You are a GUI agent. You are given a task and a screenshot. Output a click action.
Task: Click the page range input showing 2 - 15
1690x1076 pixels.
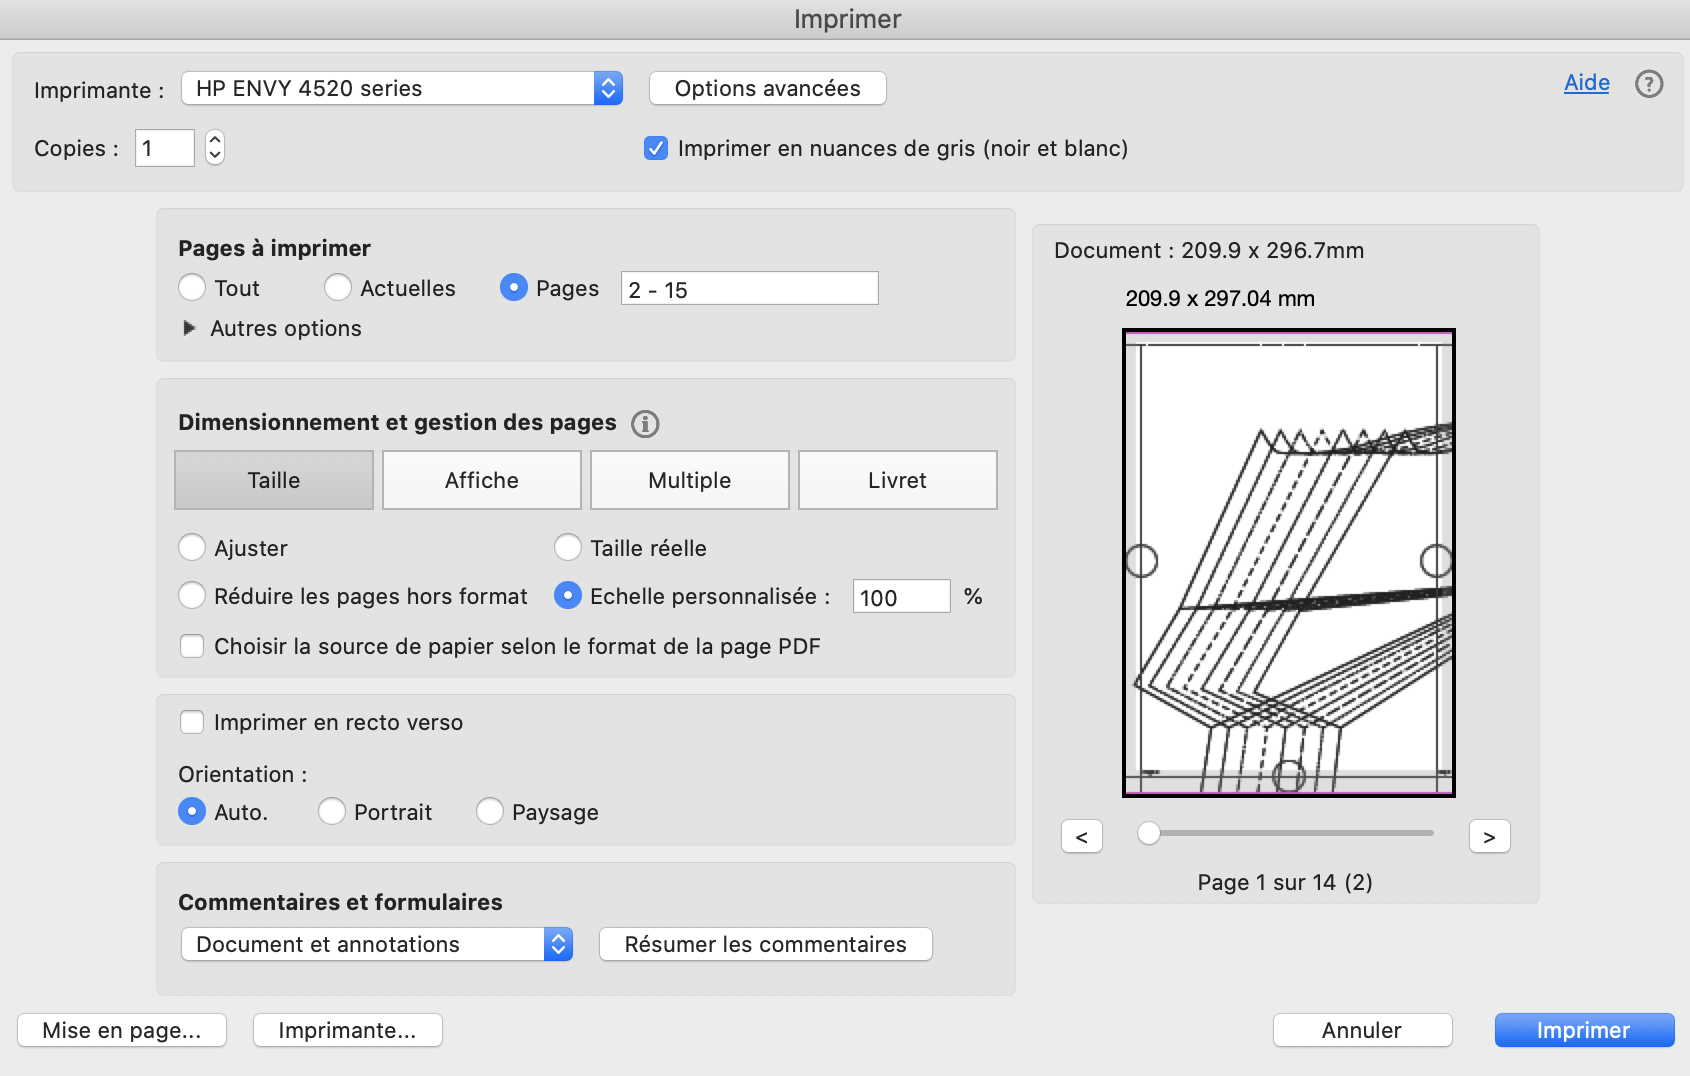pyautogui.click(x=748, y=288)
